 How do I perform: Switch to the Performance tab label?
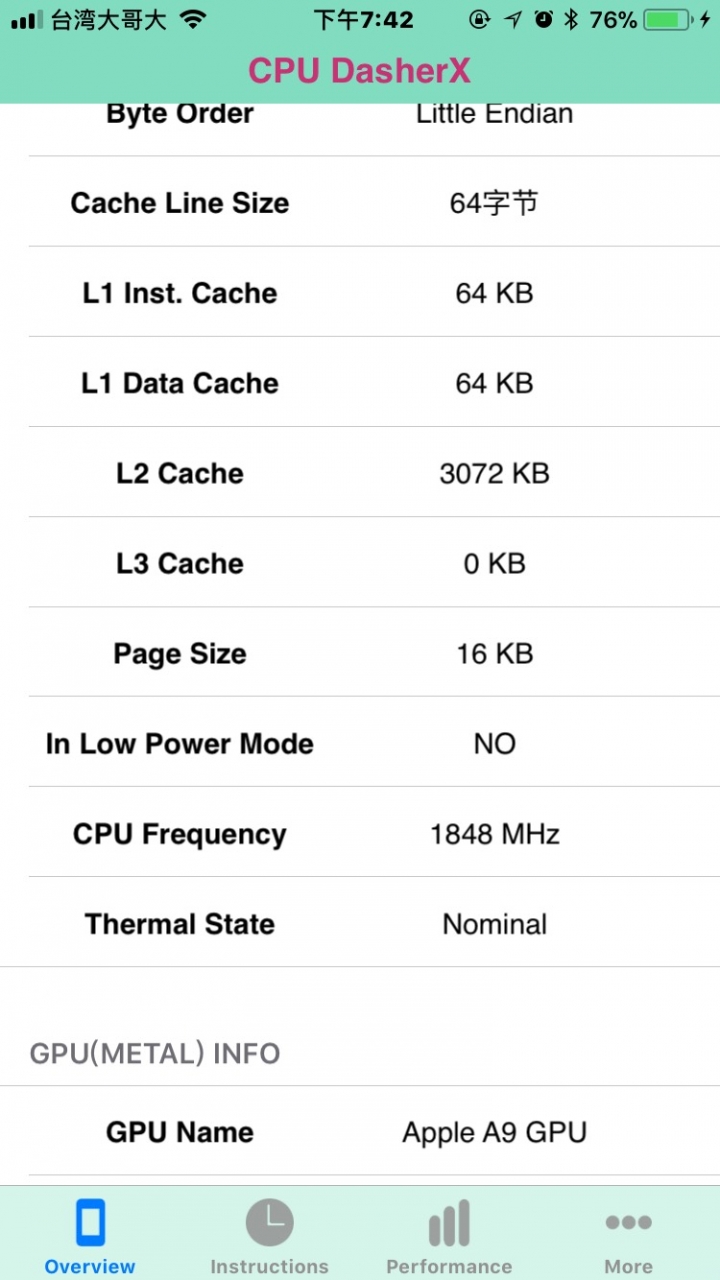449,1266
